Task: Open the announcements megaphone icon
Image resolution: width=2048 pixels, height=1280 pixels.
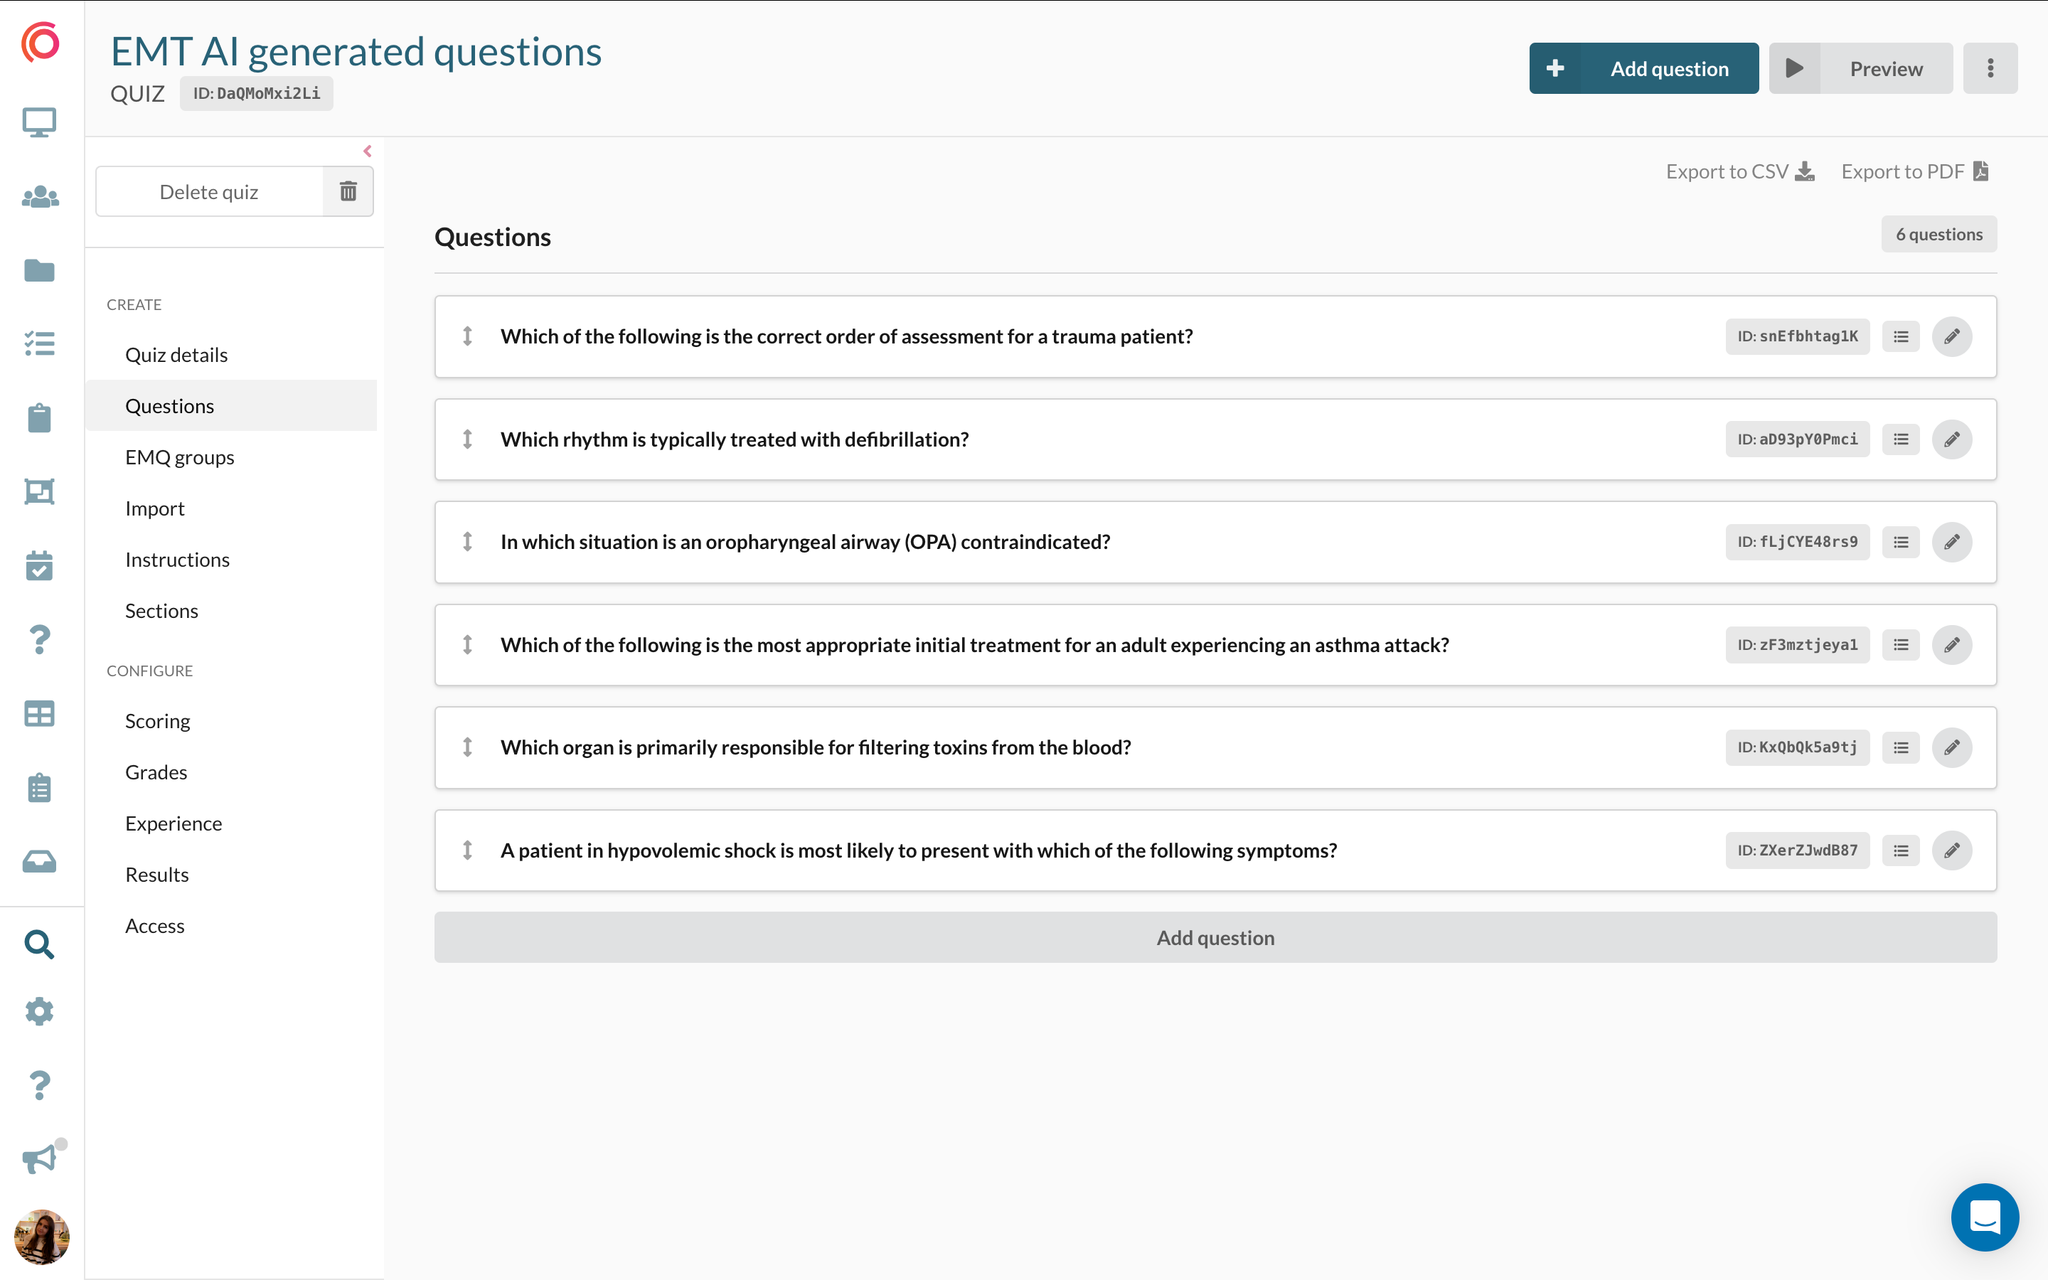Action: tap(40, 1159)
